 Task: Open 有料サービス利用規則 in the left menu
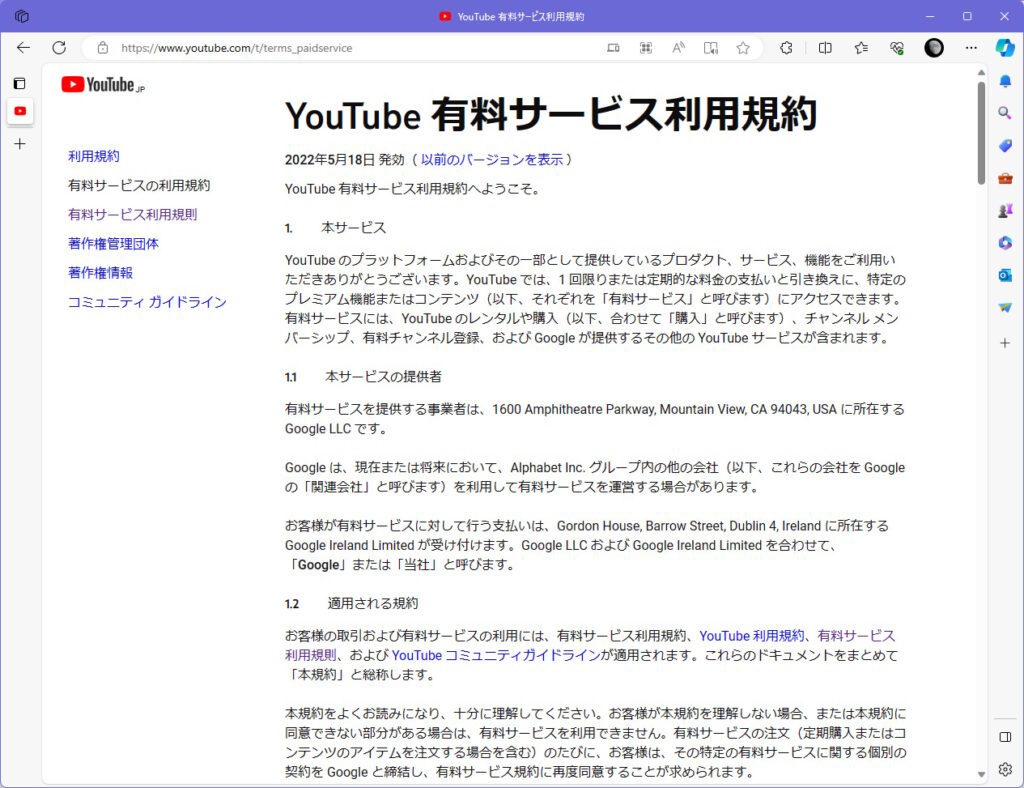(133, 214)
